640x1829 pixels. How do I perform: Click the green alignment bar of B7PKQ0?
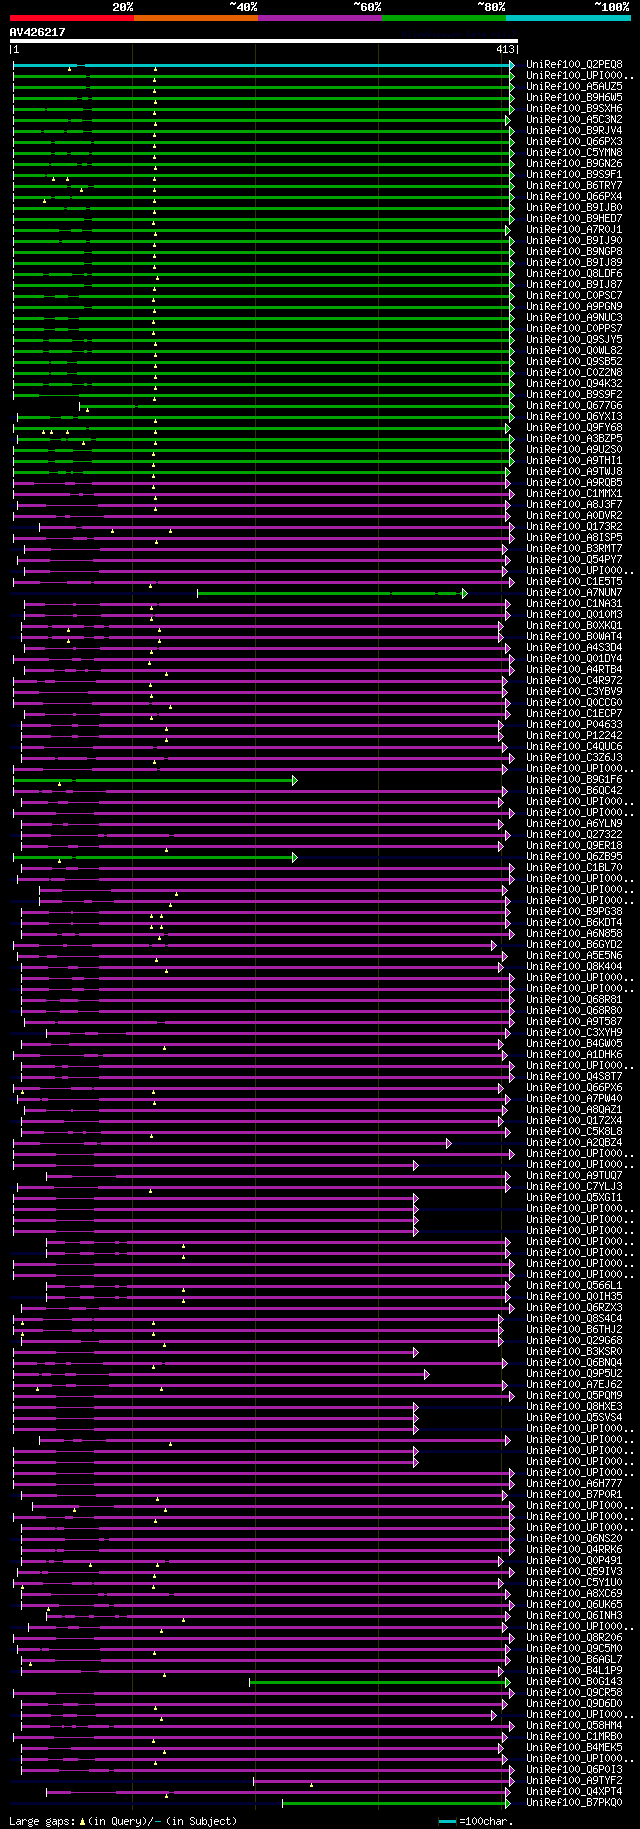[x=398, y=1803]
